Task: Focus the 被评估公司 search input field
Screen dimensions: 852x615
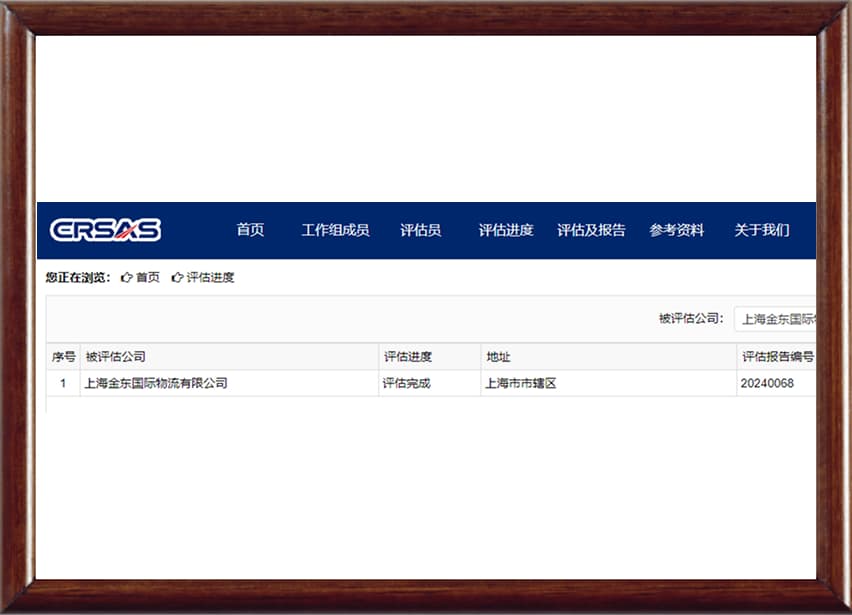Action: 775,319
